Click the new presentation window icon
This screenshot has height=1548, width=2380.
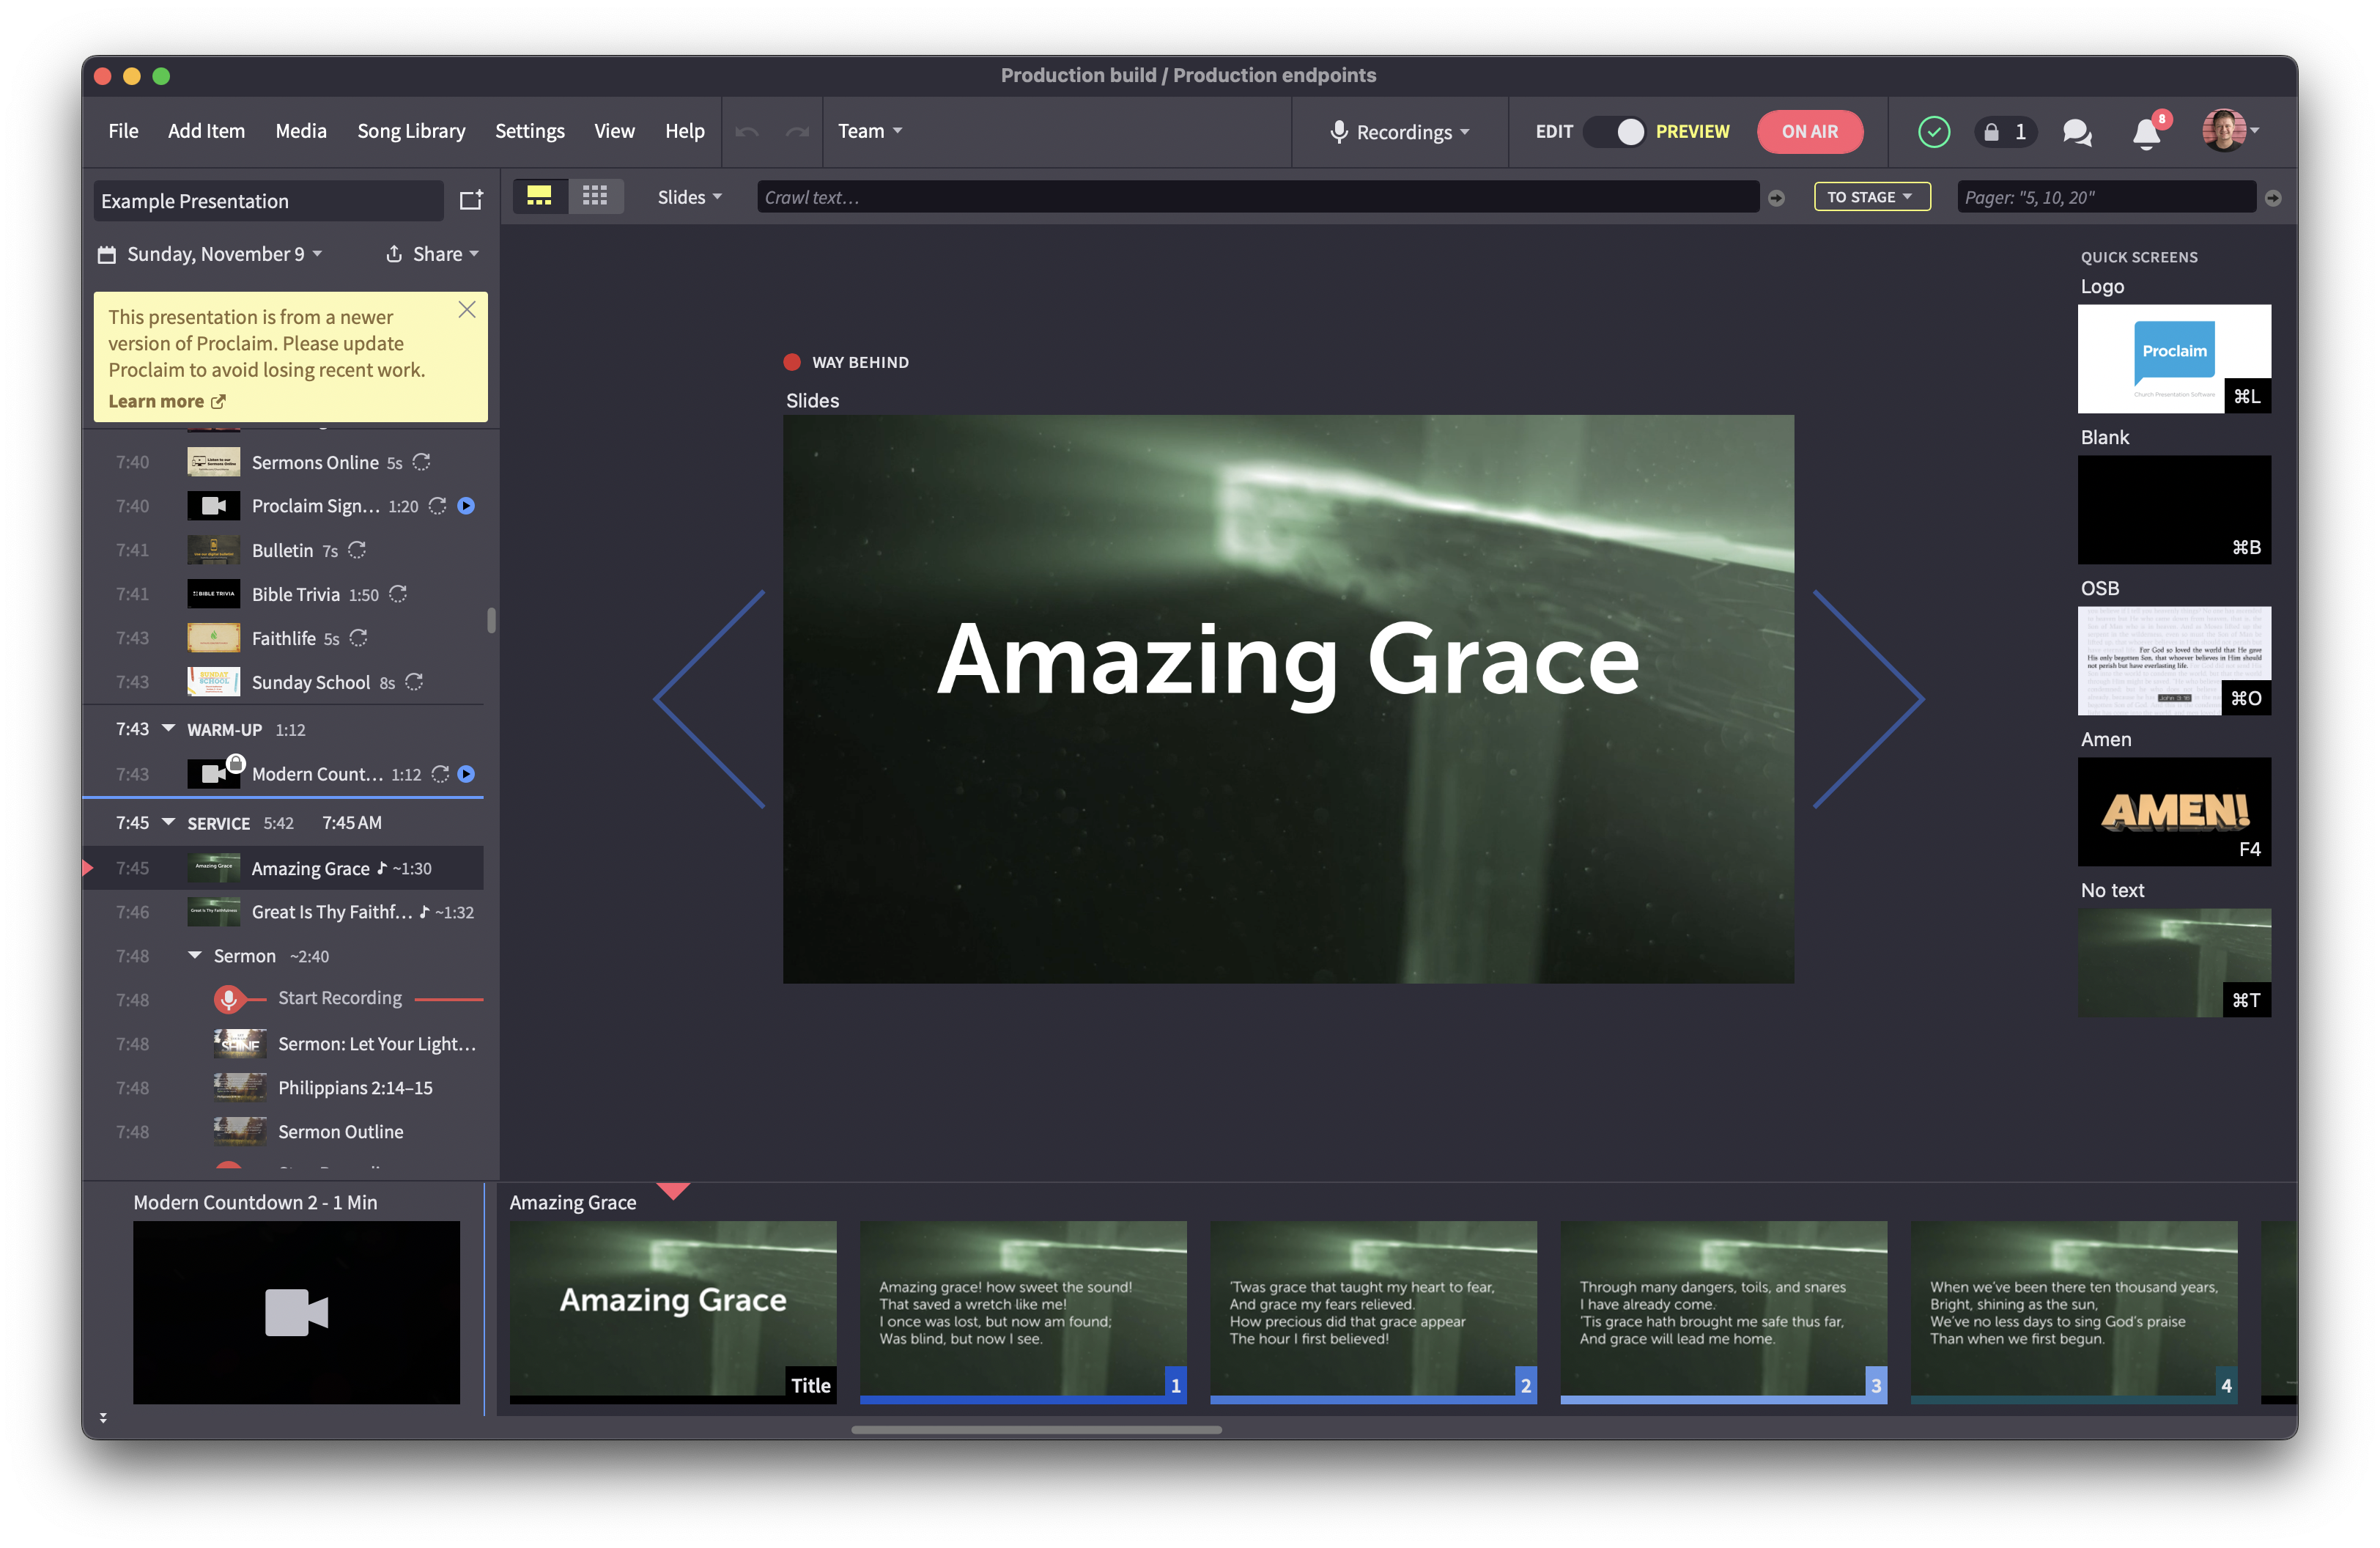coord(471,201)
